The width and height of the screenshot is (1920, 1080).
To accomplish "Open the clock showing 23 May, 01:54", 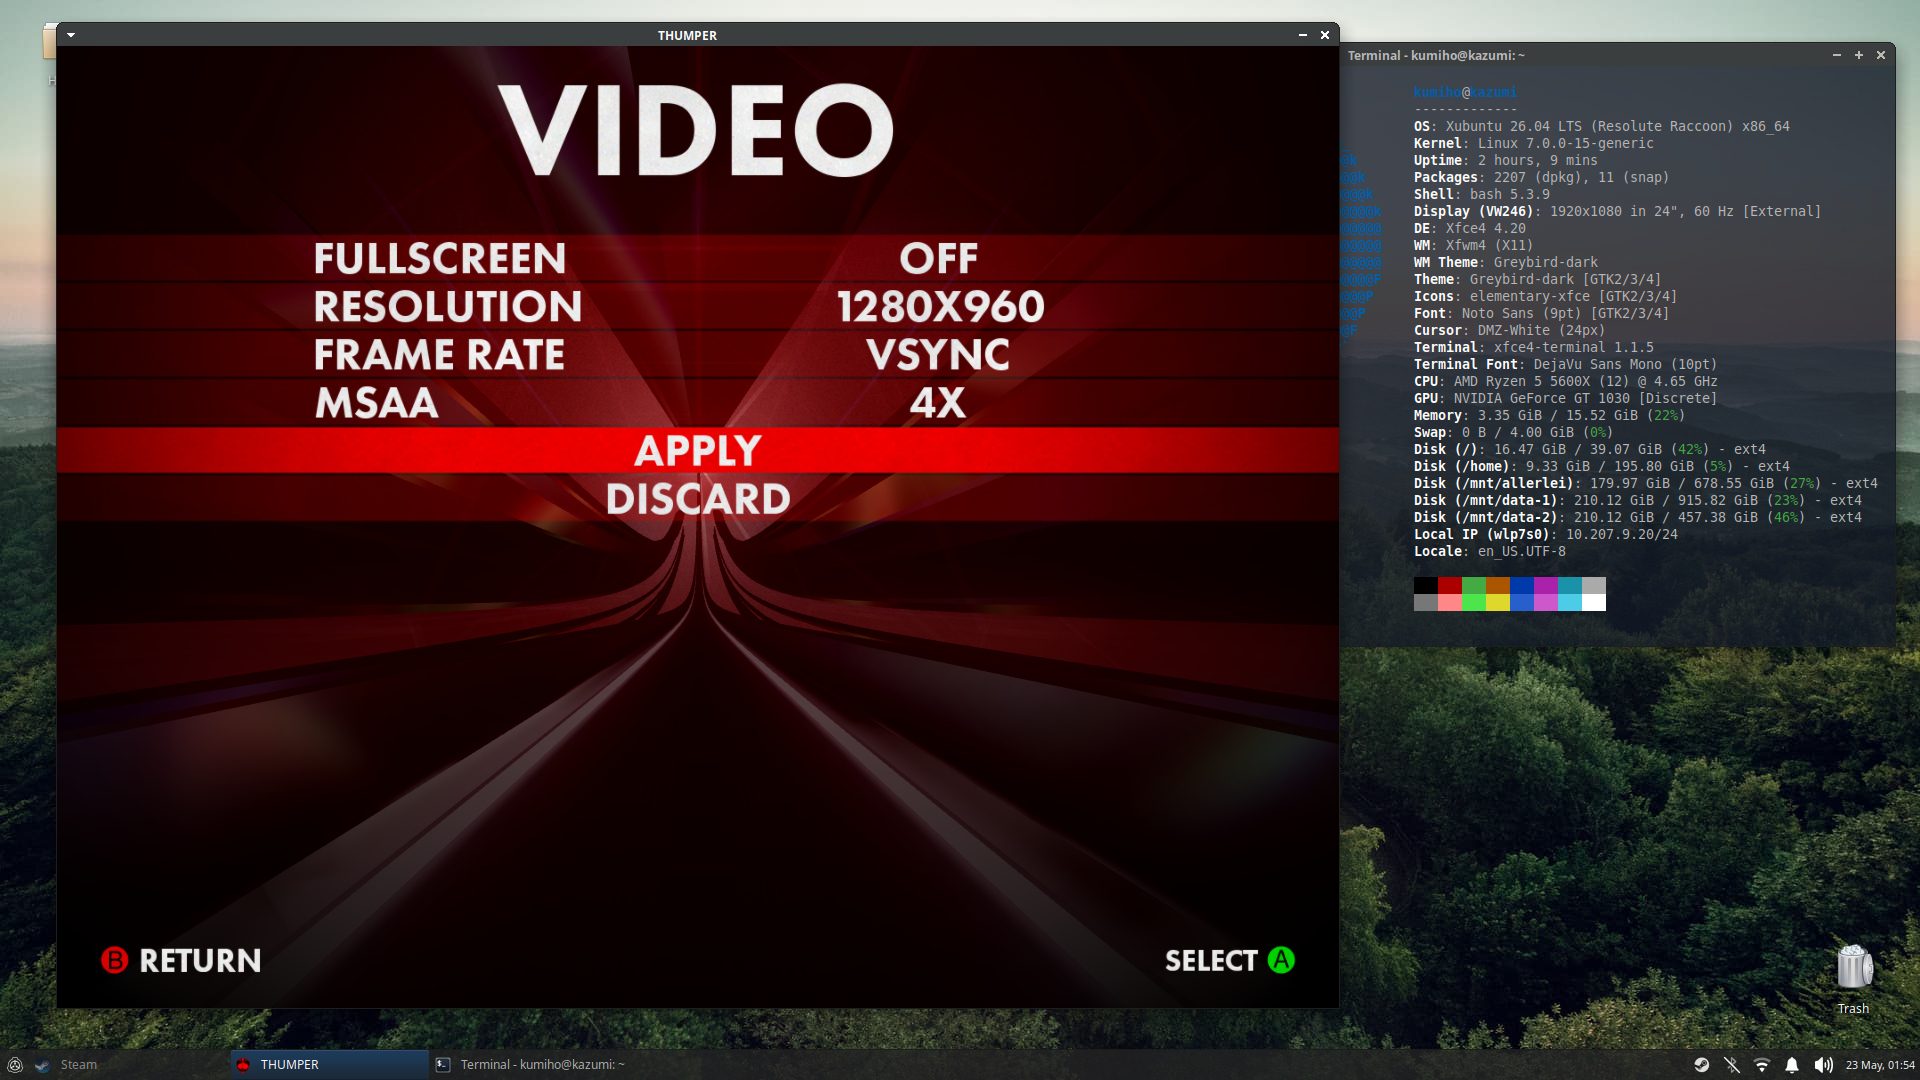I will [1880, 1065].
